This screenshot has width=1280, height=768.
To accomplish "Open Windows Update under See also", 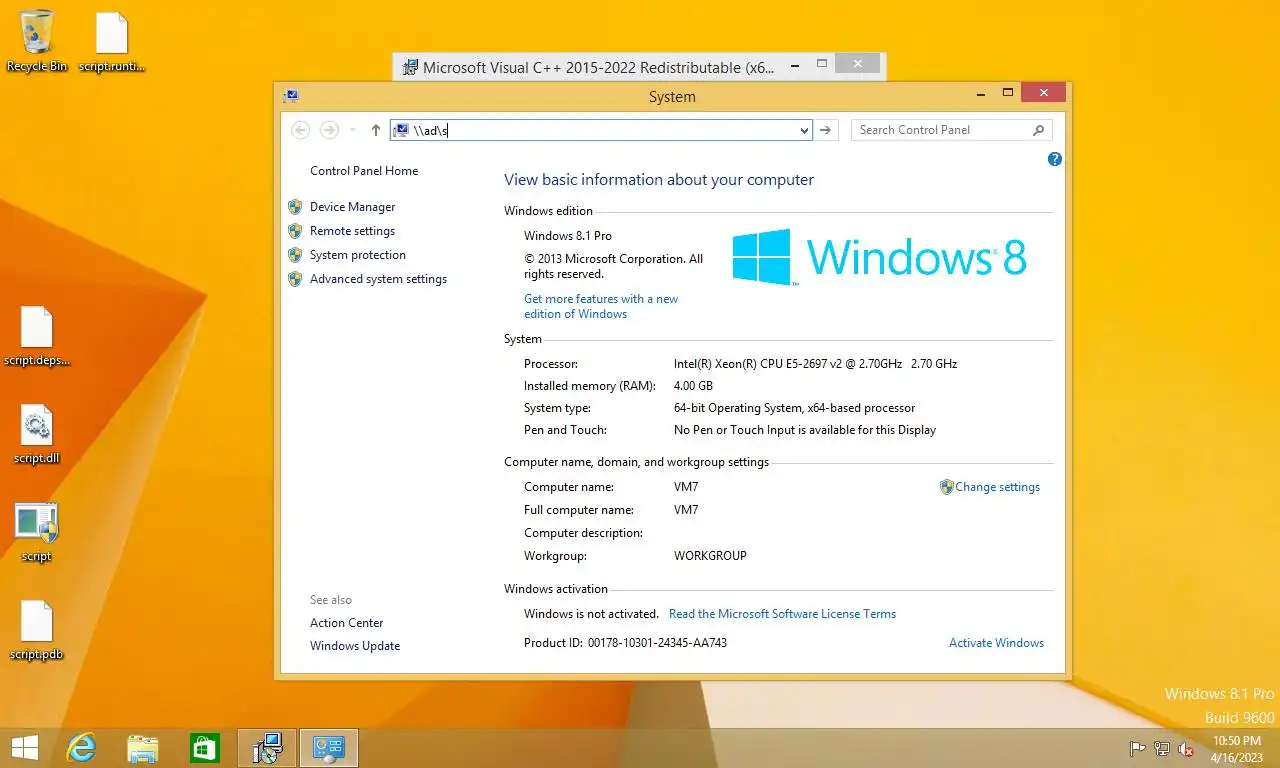I will (355, 646).
